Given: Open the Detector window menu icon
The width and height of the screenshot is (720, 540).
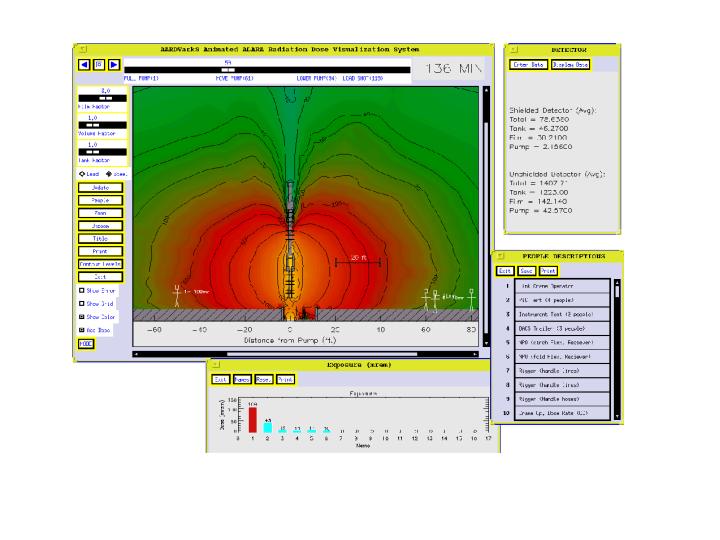Looking at the screenshot, I should [514, 50].
